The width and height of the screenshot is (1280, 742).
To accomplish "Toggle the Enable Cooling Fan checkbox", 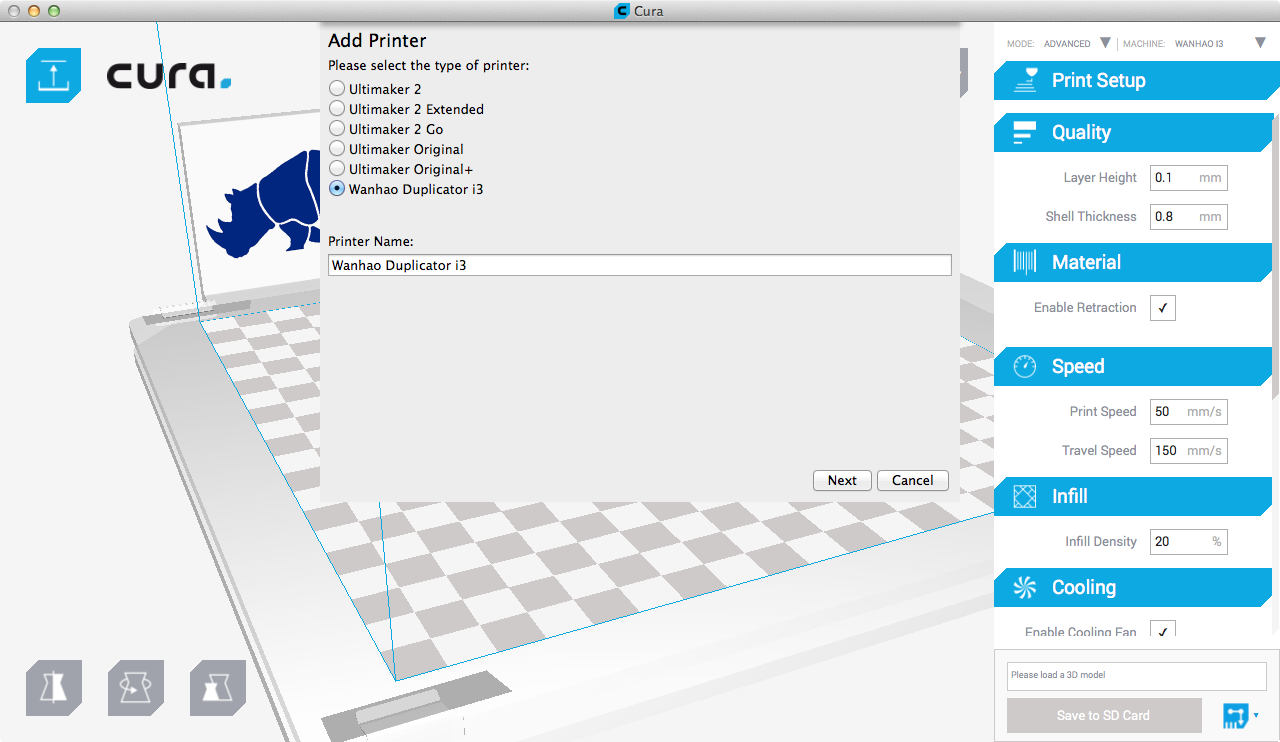I will [x=1163, y=629].
